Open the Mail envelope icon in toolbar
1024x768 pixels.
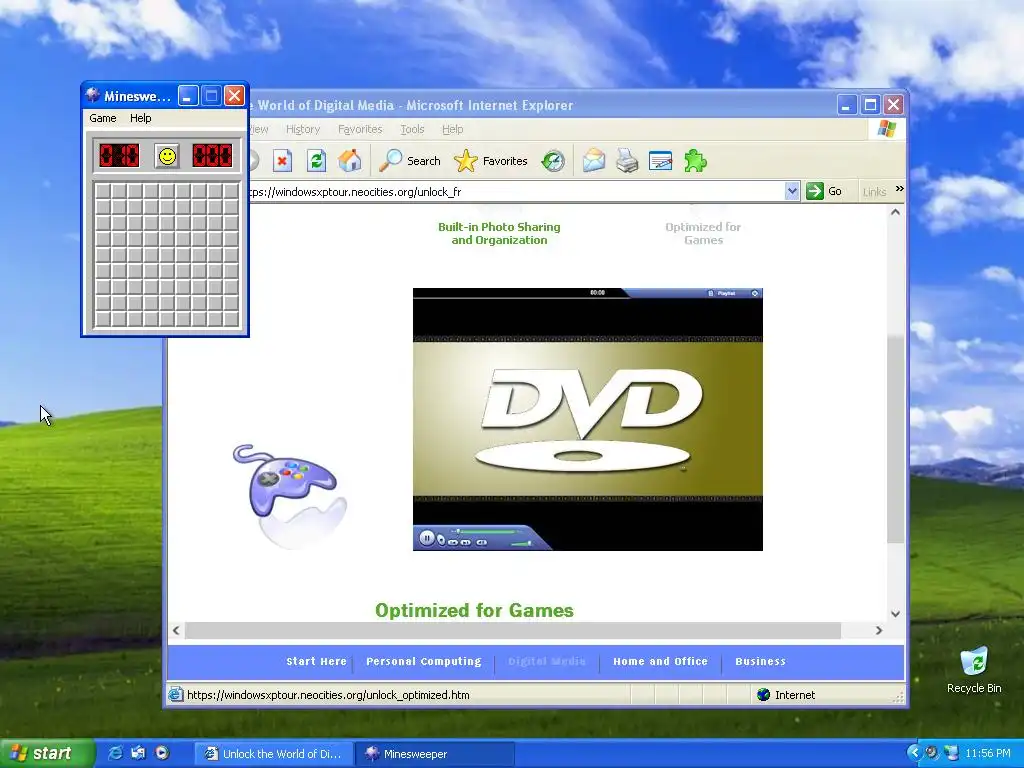coord(594,161)
